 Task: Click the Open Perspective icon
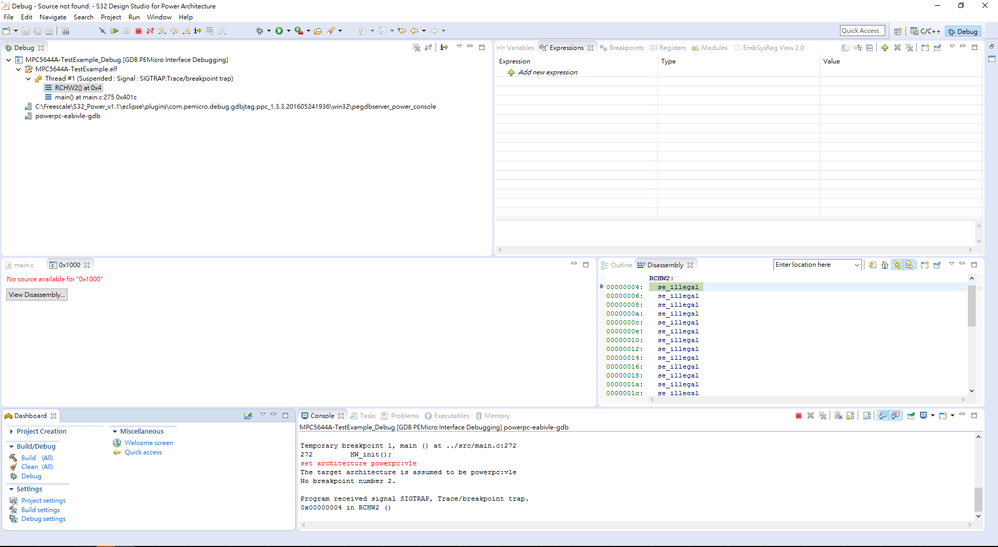coord(897,31)
